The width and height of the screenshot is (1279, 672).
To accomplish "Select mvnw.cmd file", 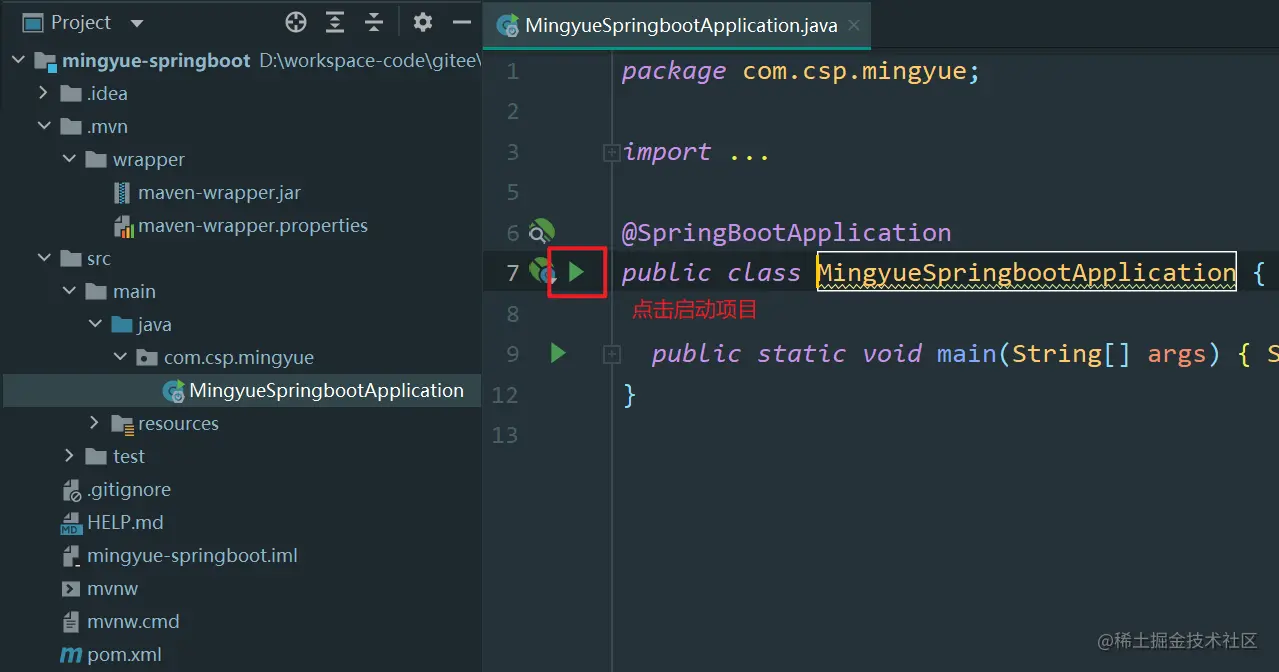I will pos(133,621).
